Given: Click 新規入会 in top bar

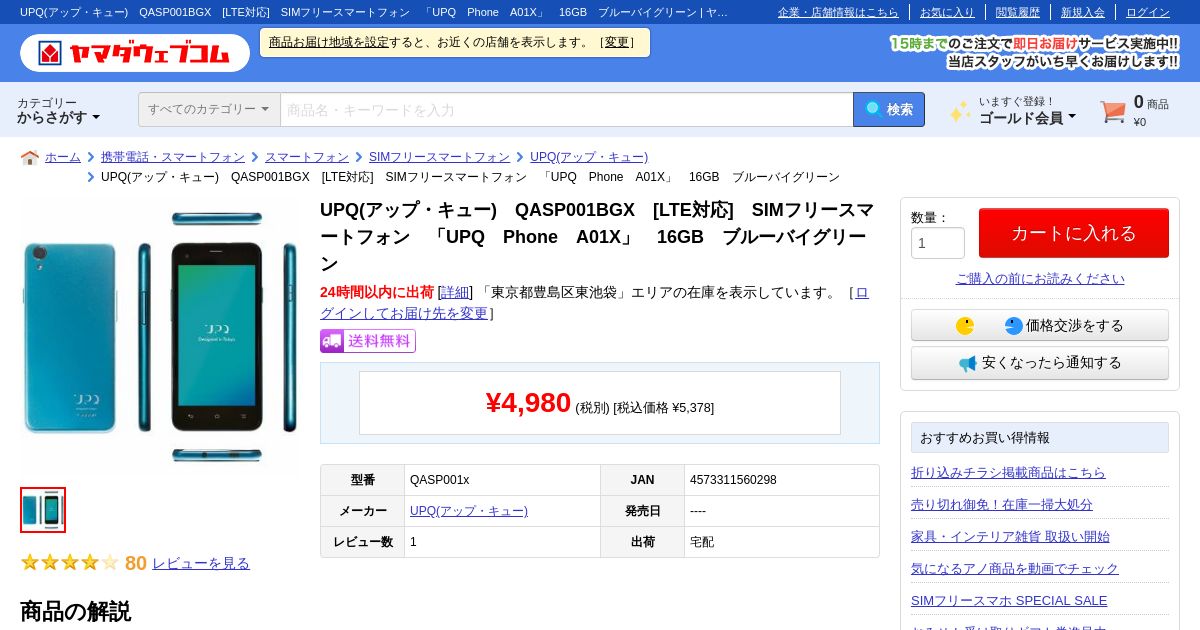Looking at the screenshot, I should click(x=1083, y=12).
